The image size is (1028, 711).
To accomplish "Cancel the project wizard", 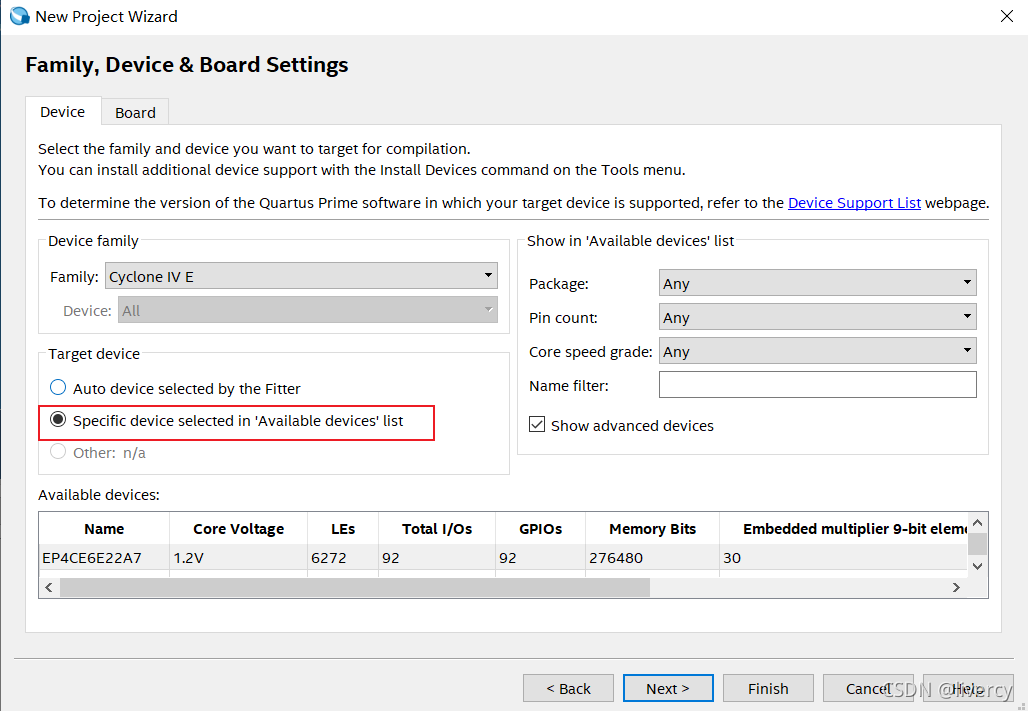I will click(x=868, y=689).
